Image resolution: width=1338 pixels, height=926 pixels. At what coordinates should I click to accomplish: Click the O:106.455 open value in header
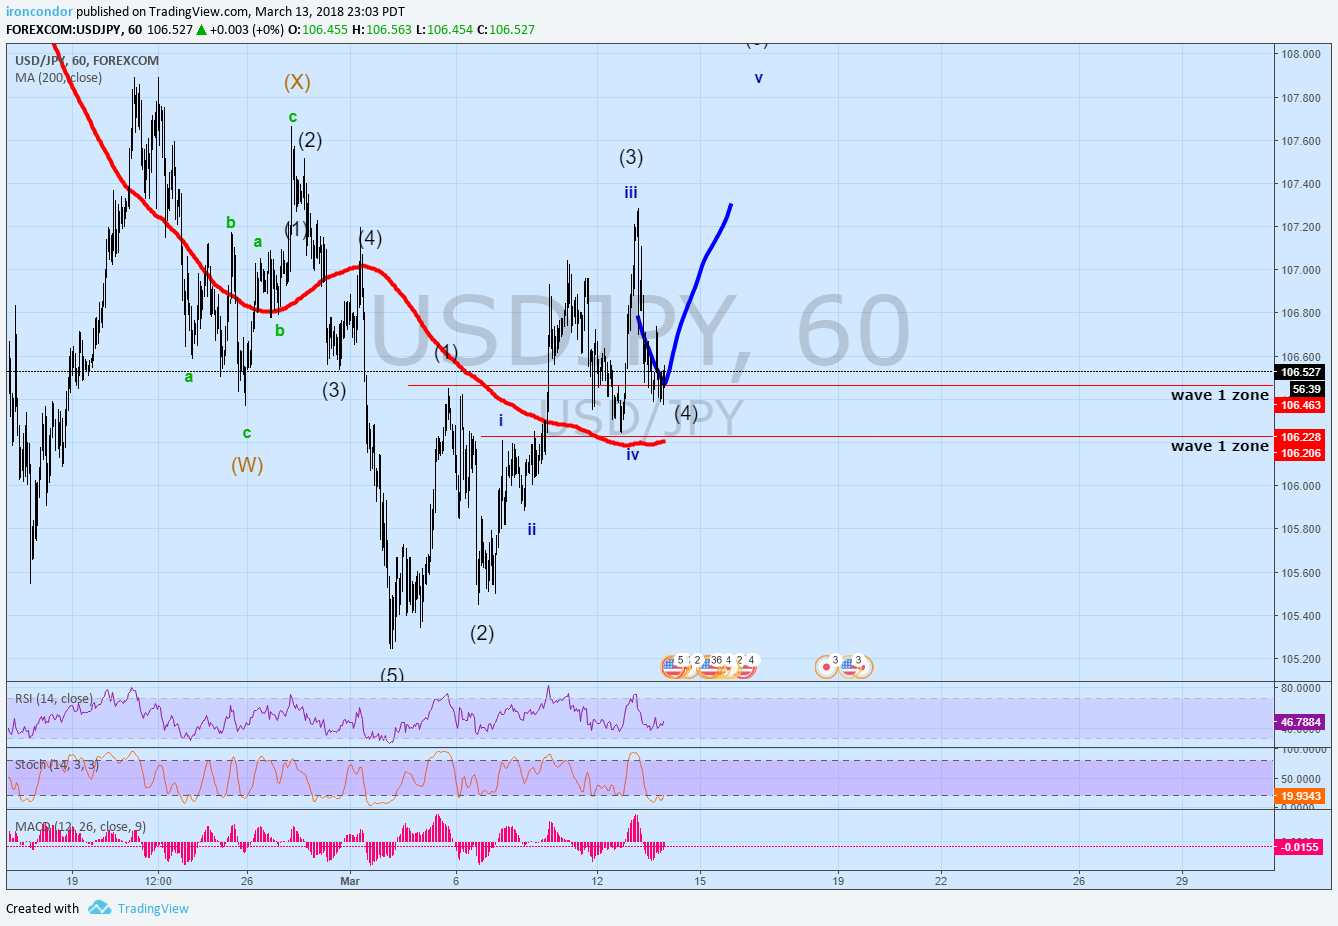[318, 29]
